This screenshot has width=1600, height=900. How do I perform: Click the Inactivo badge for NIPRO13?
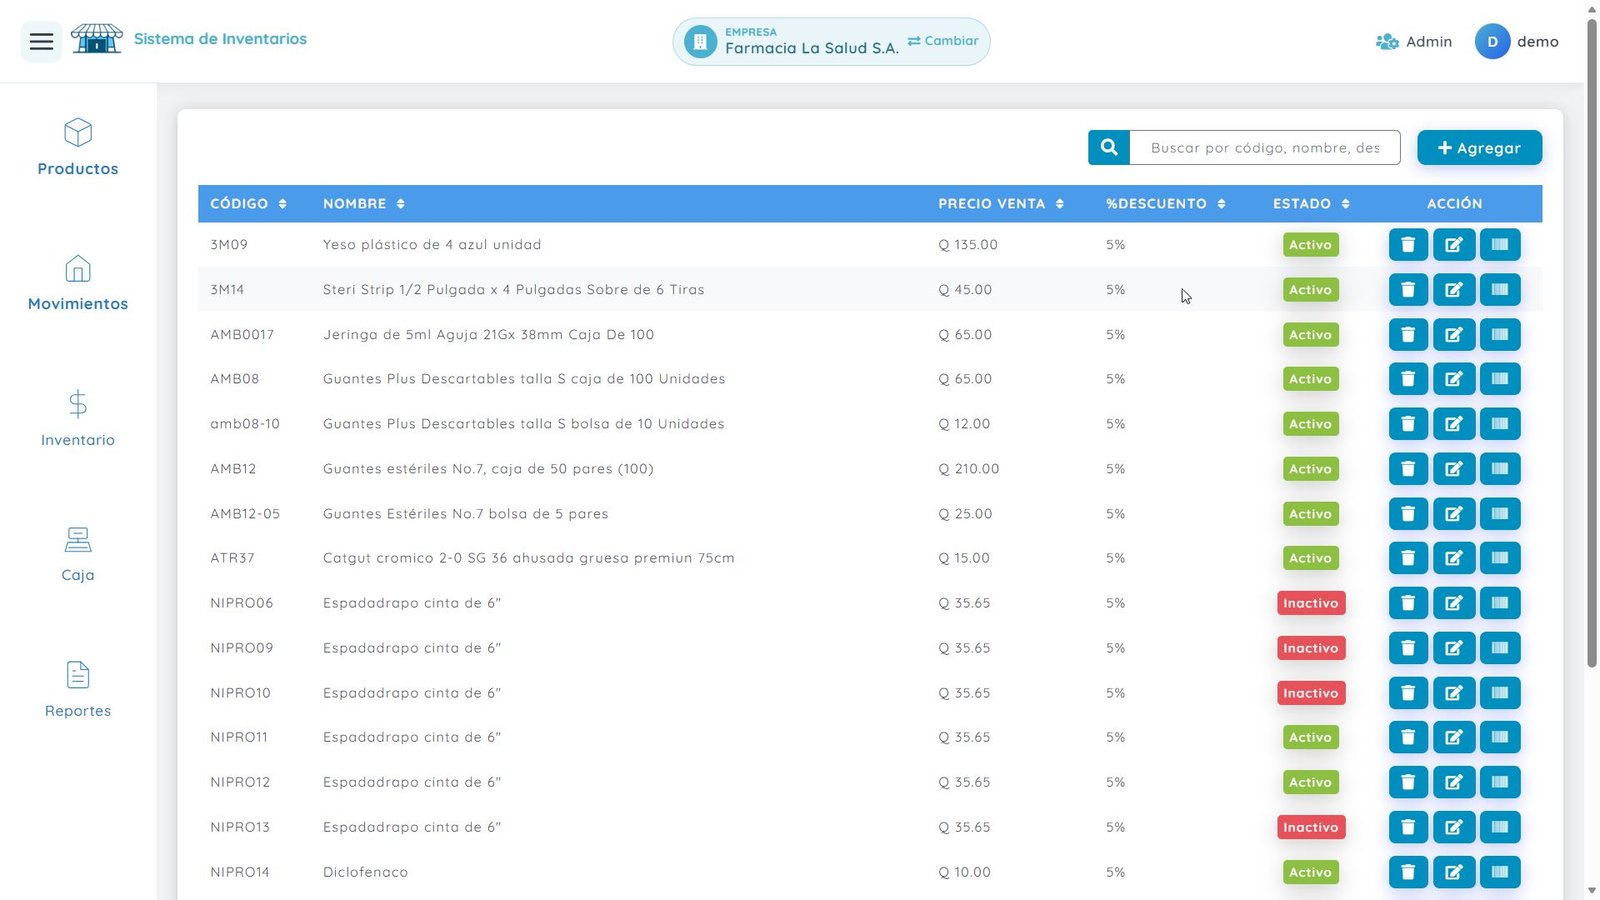click(x=1311, y=827)
